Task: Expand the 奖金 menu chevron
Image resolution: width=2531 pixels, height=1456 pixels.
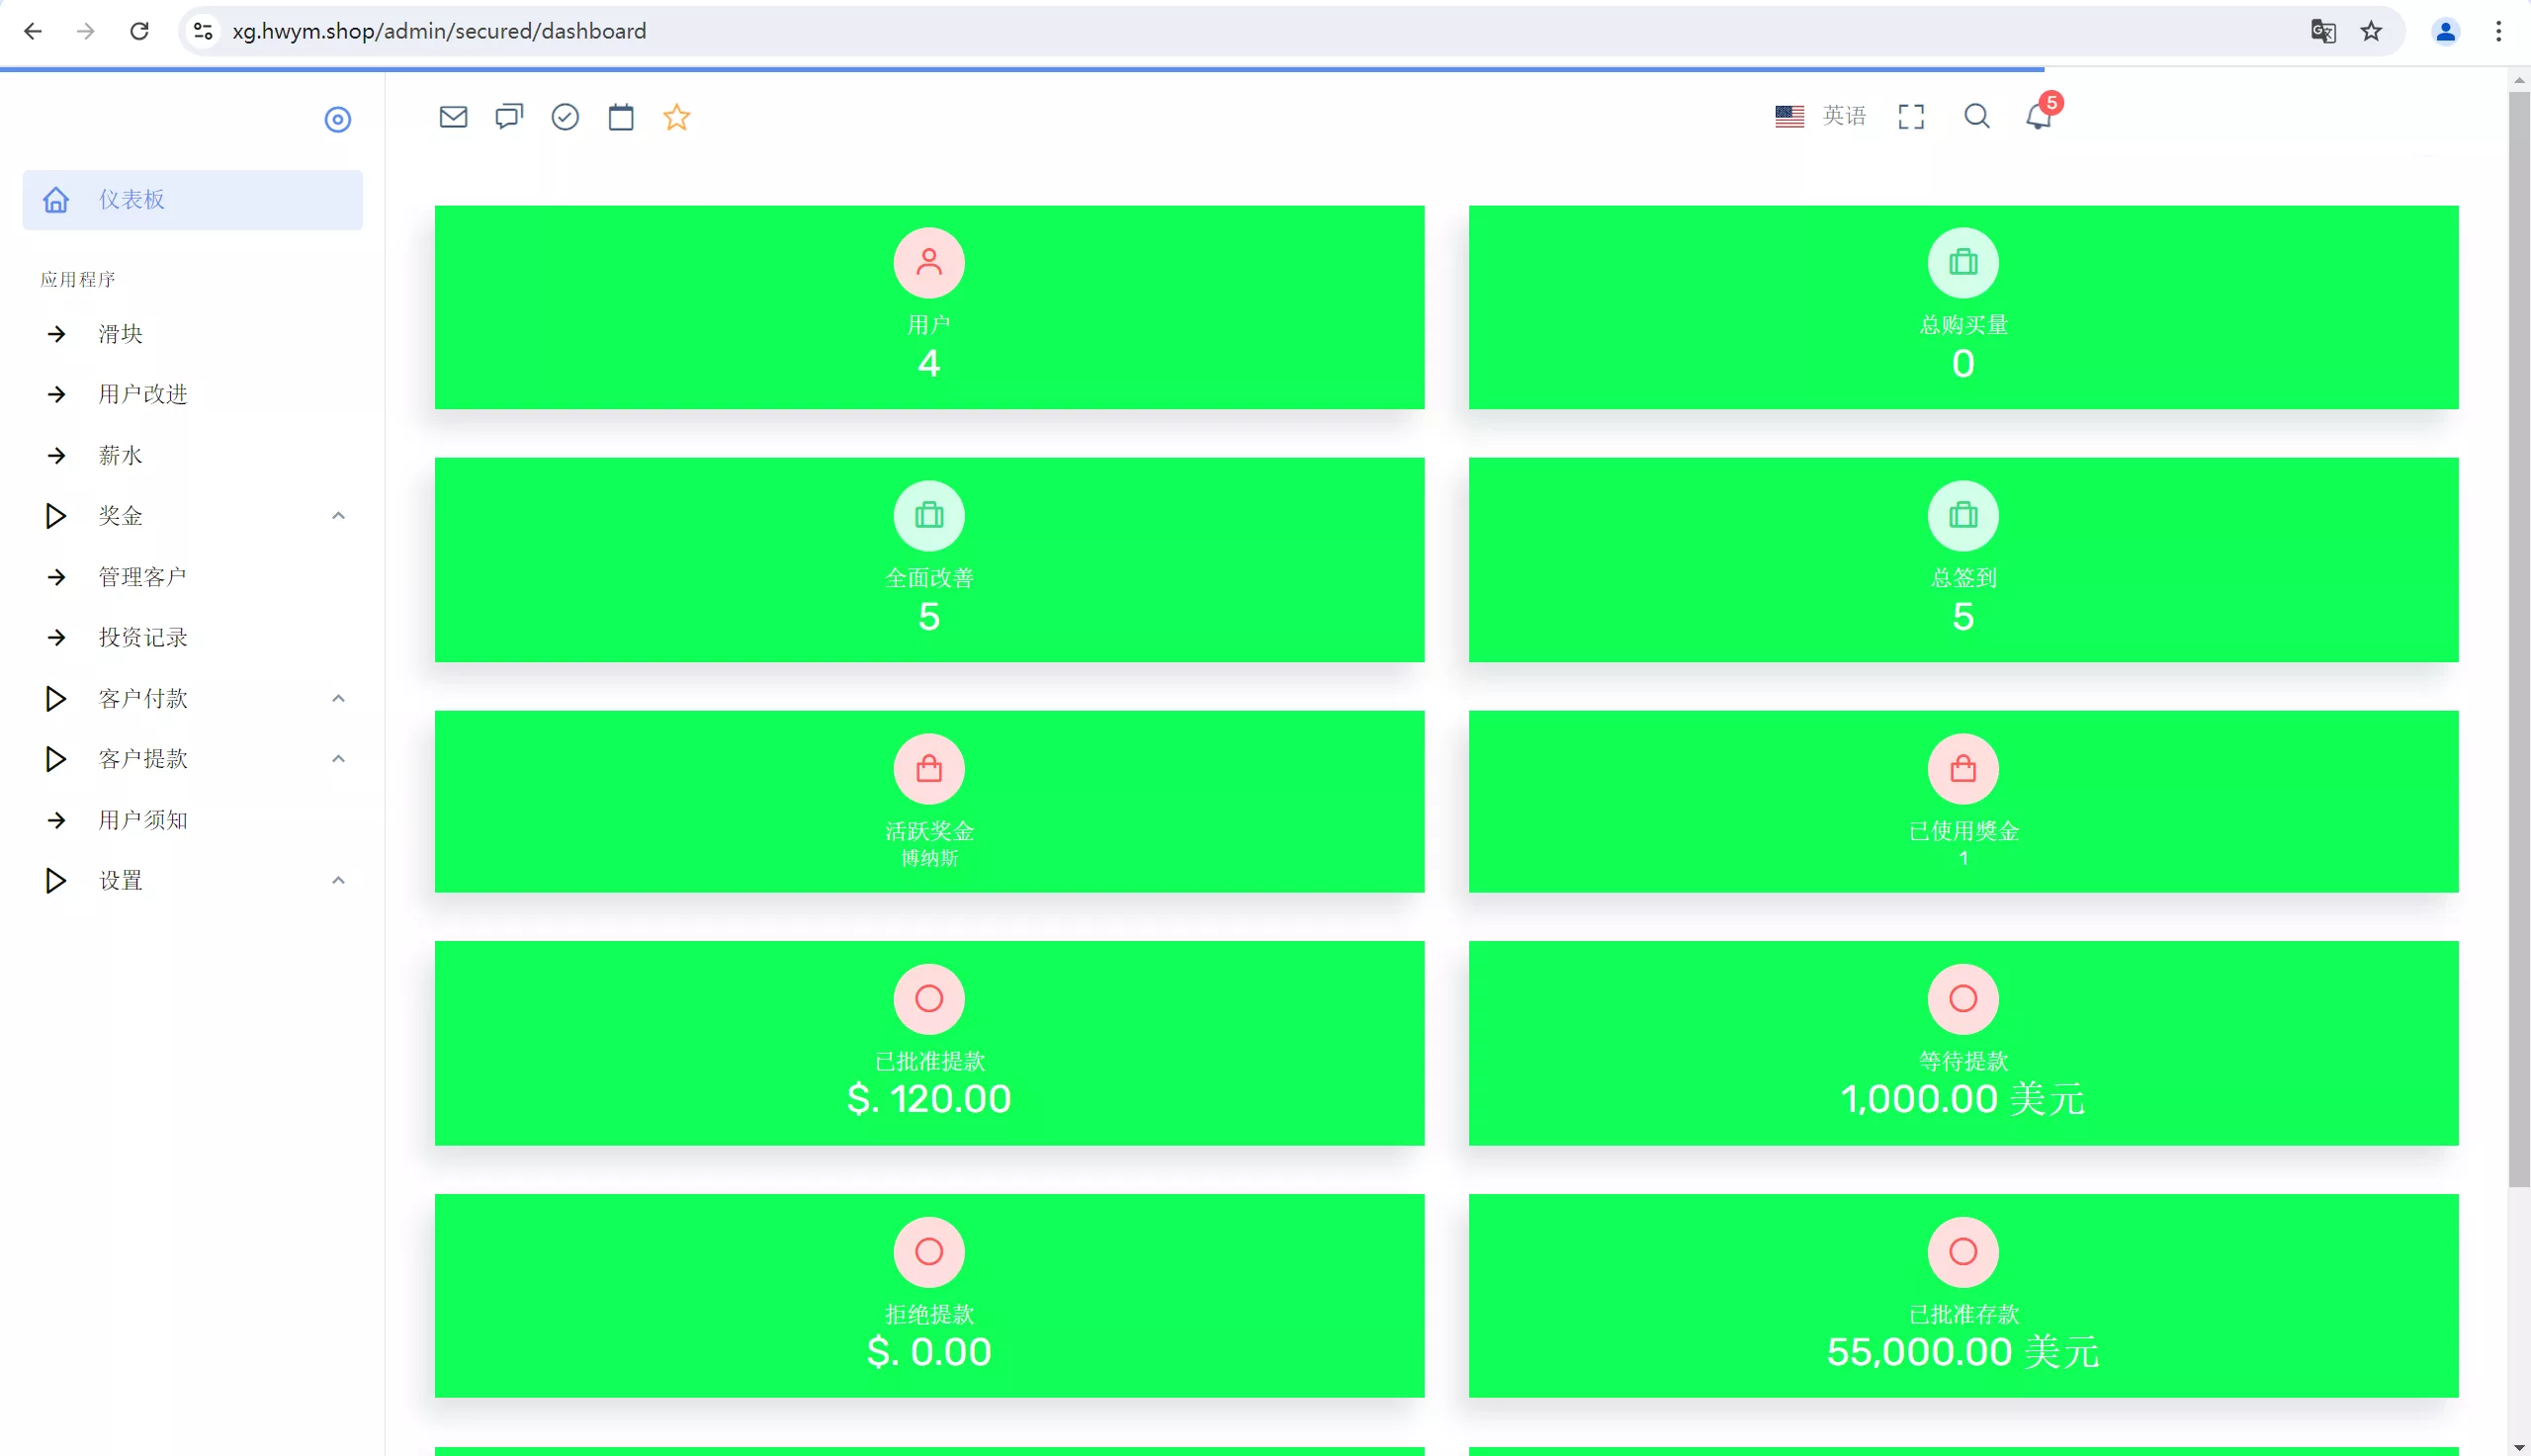Action: pyautogui.click(x=338, y=516)
